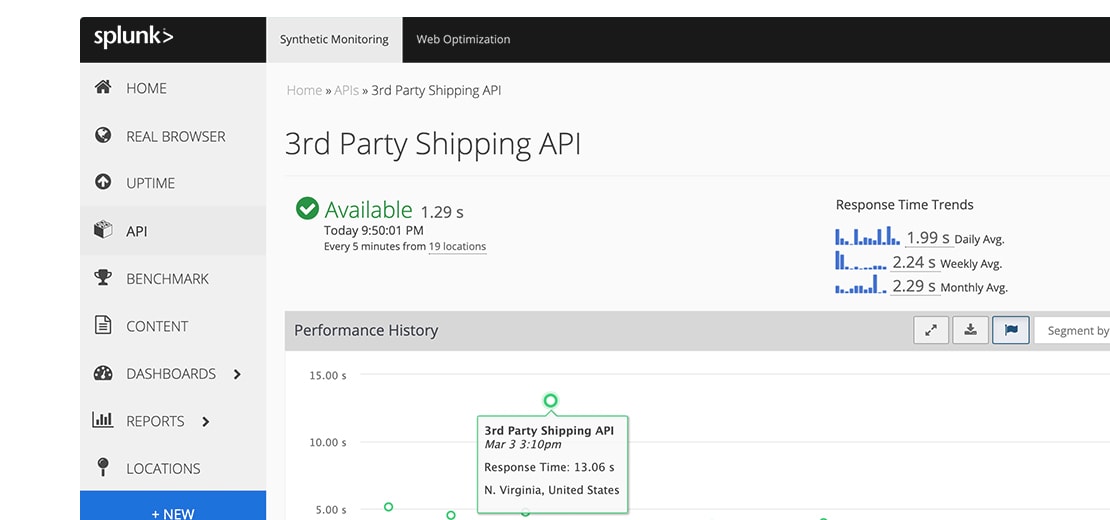Select the Synthetic Monitoring tab

[334, 40]
